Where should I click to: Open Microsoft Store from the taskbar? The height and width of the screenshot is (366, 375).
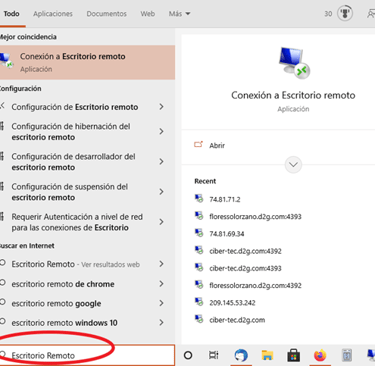coord(293,356)
